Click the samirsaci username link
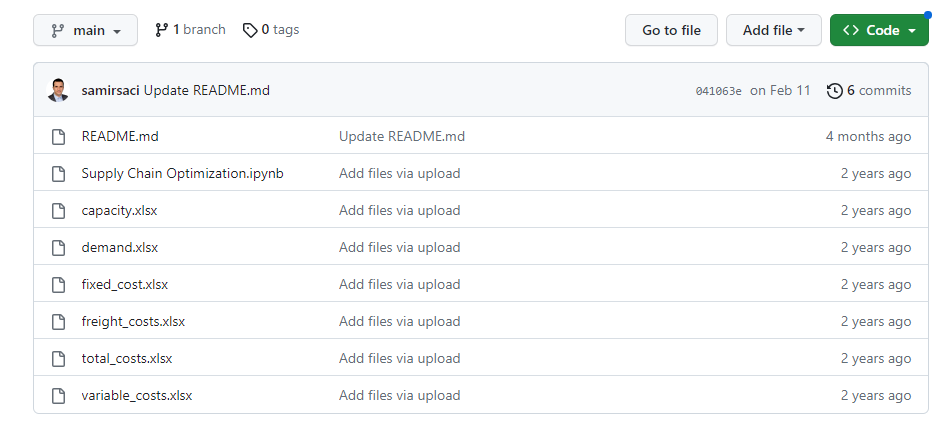 coord(111,90)
